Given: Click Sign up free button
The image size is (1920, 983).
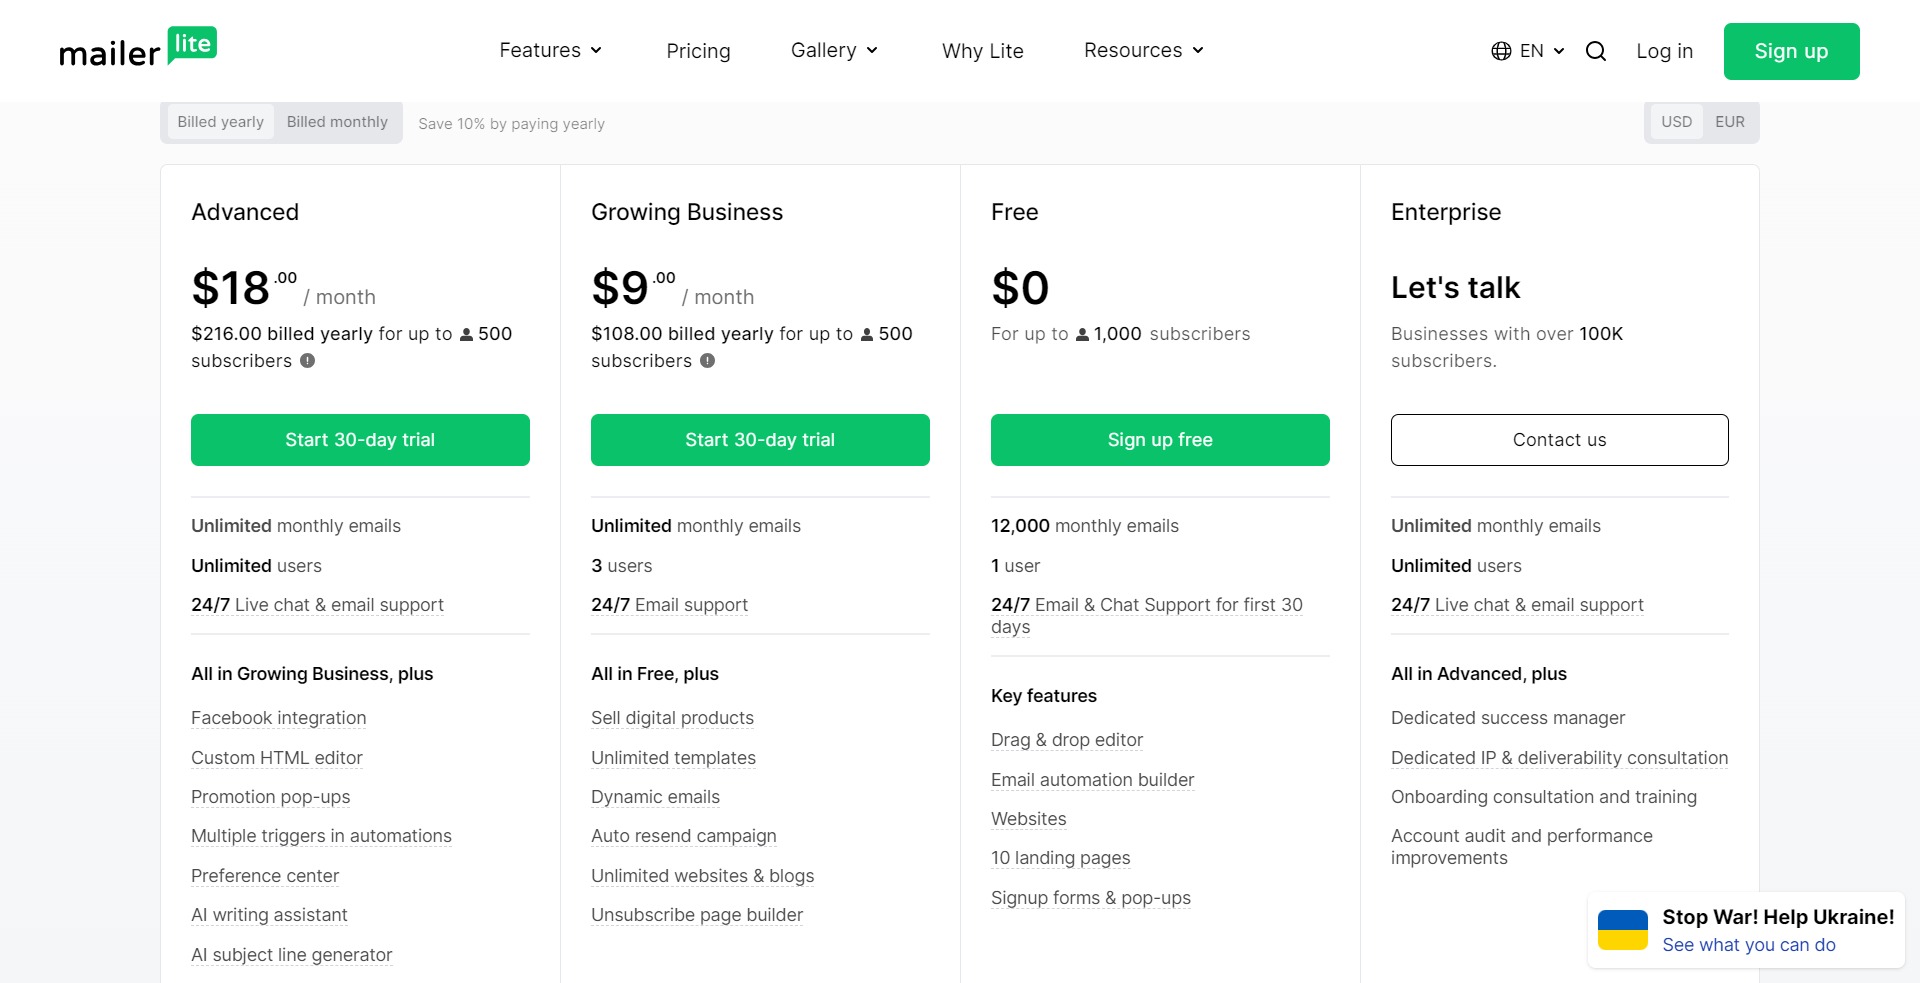Looking at the screenshot, I should pyautogui.click(x=1160, y=440).
